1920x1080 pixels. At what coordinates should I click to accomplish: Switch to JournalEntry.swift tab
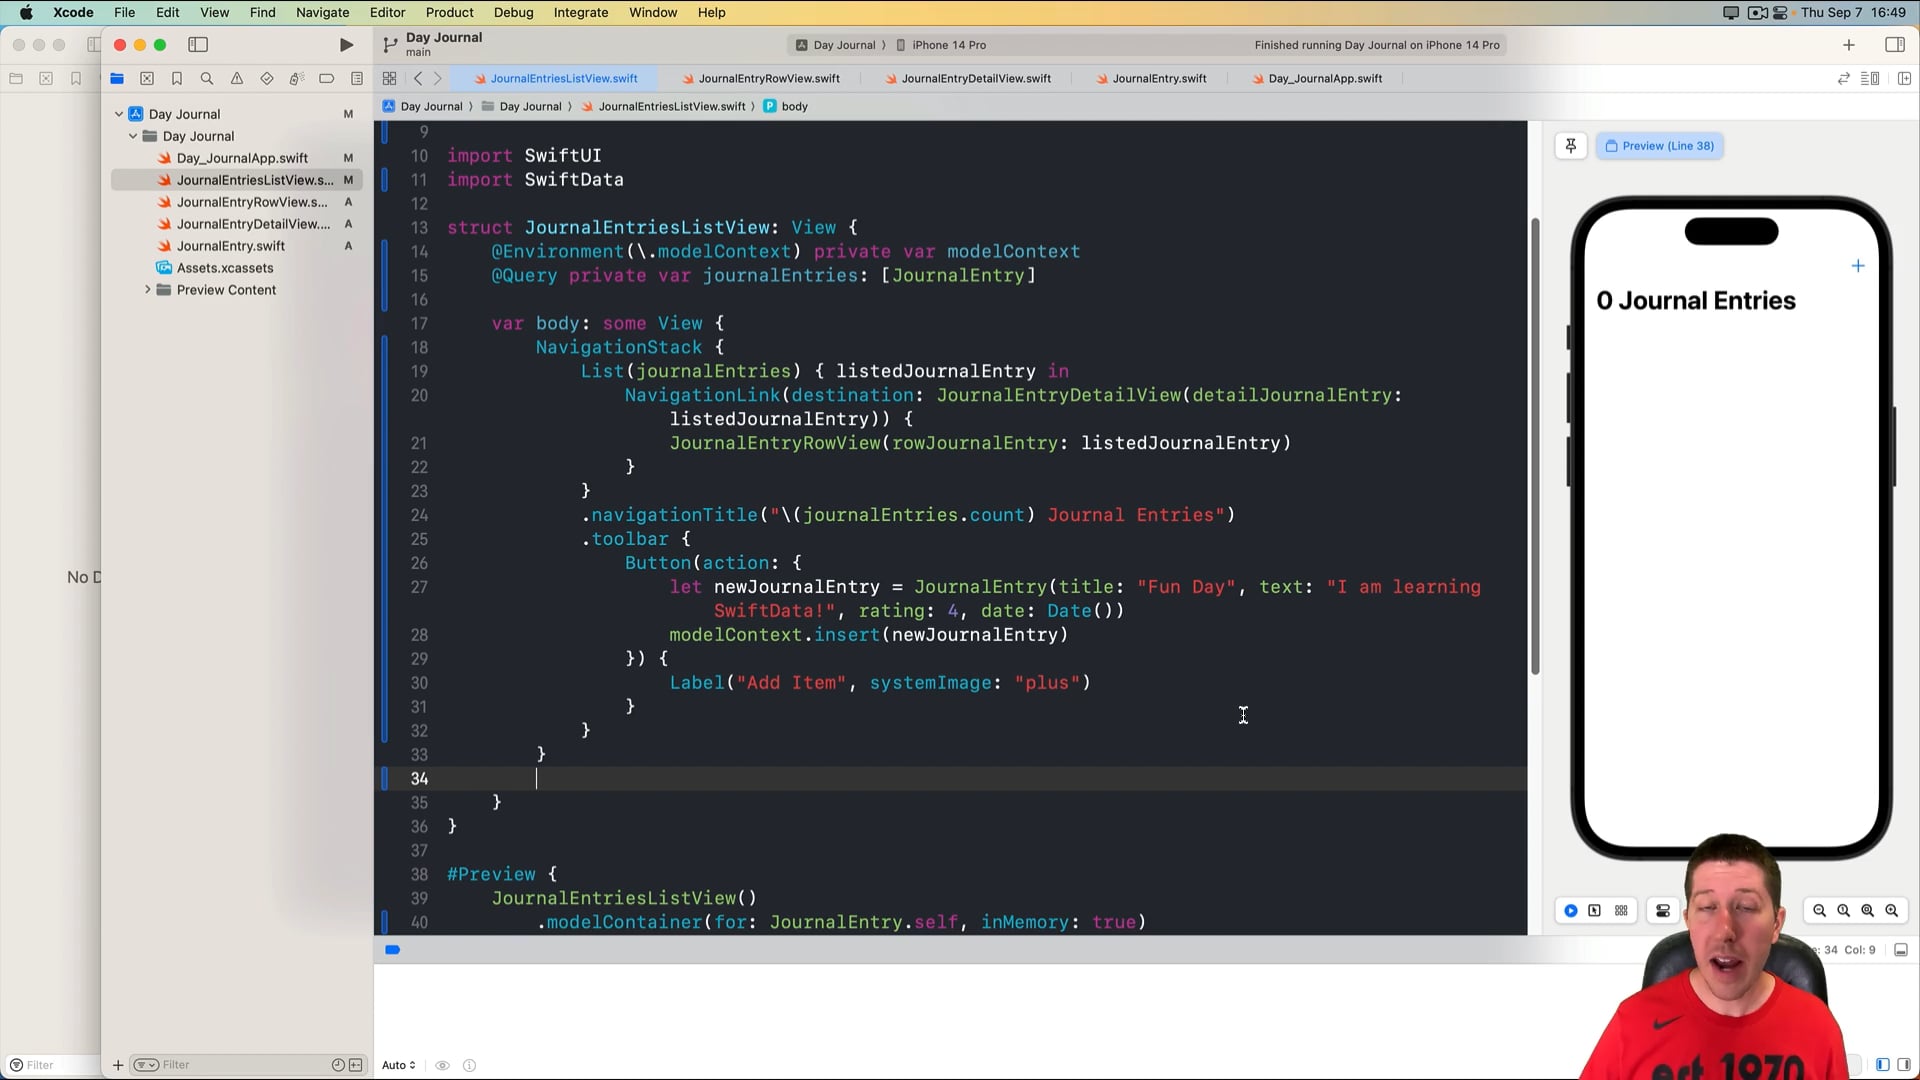coord(1151,79)
